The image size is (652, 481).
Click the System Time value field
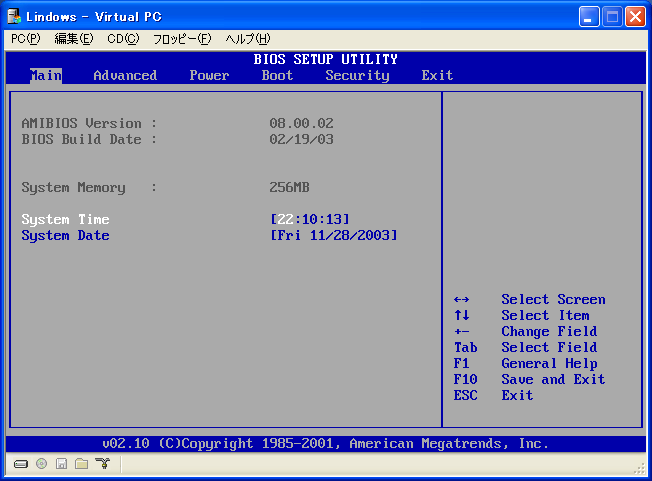[310, 219]
